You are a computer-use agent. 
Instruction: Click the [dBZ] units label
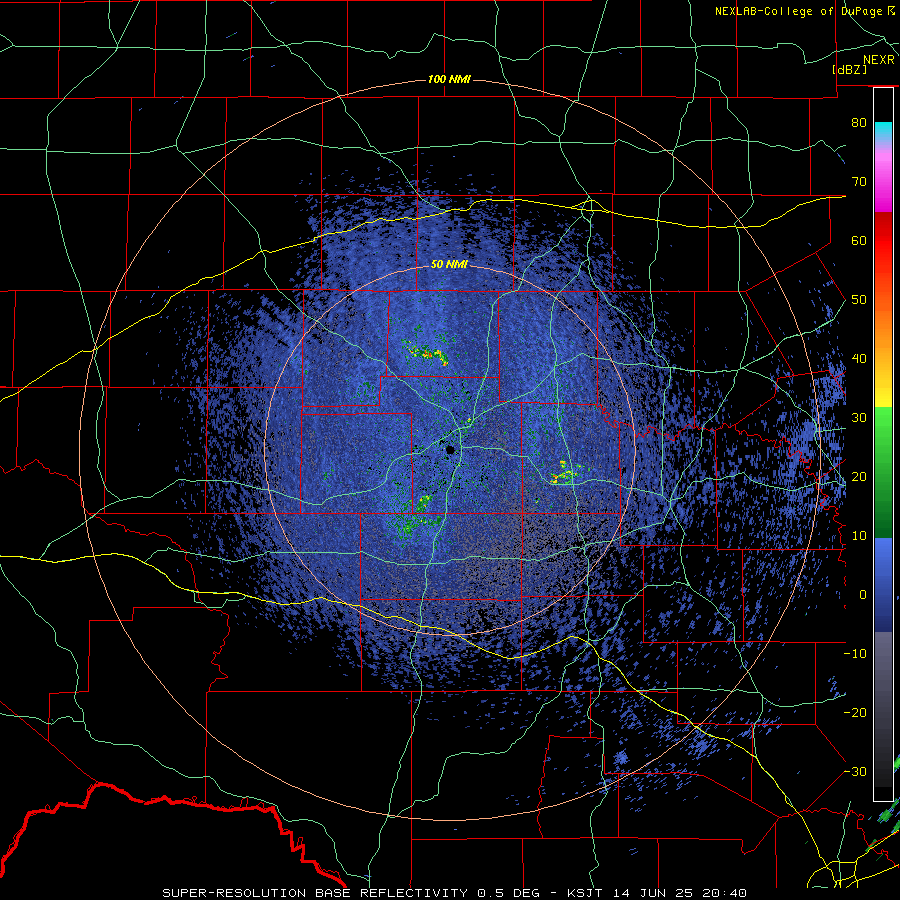coord(849,69)
